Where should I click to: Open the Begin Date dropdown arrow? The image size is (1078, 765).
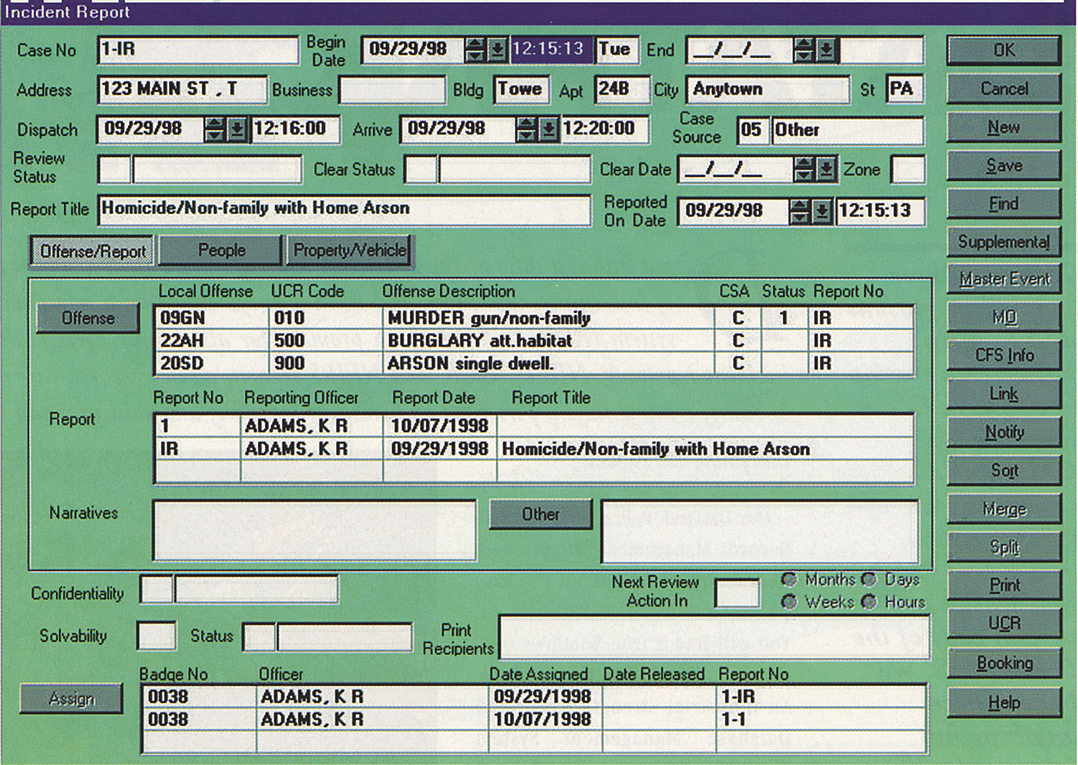pyautogui.click(x=498, y=50)
